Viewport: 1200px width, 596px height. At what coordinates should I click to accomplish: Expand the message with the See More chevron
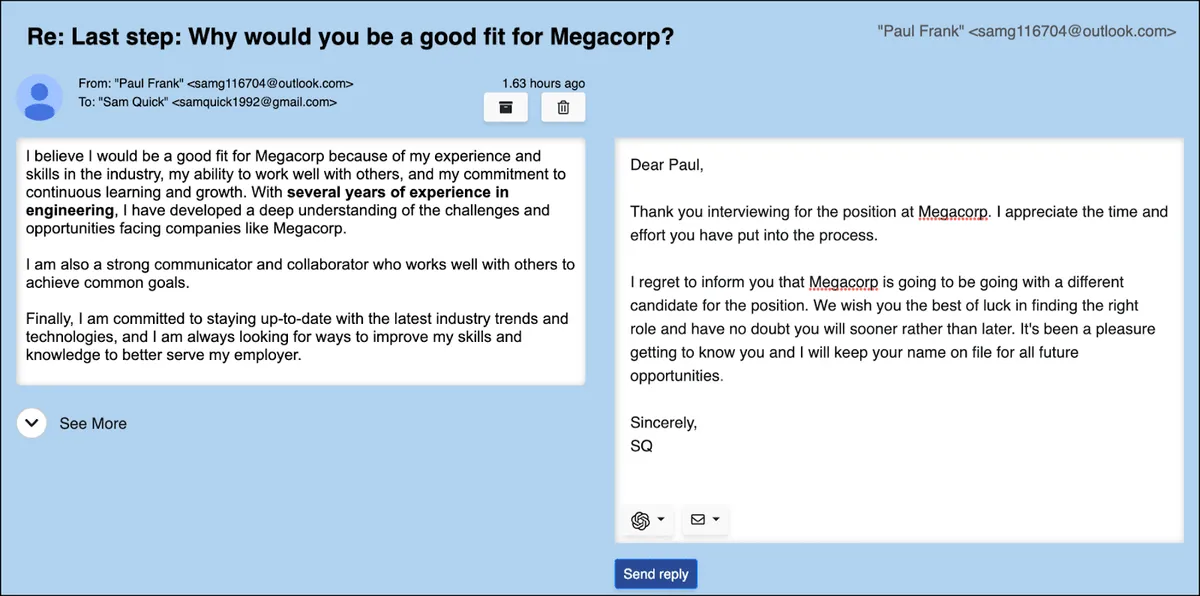pyautogui.click(x=32, y=423)
